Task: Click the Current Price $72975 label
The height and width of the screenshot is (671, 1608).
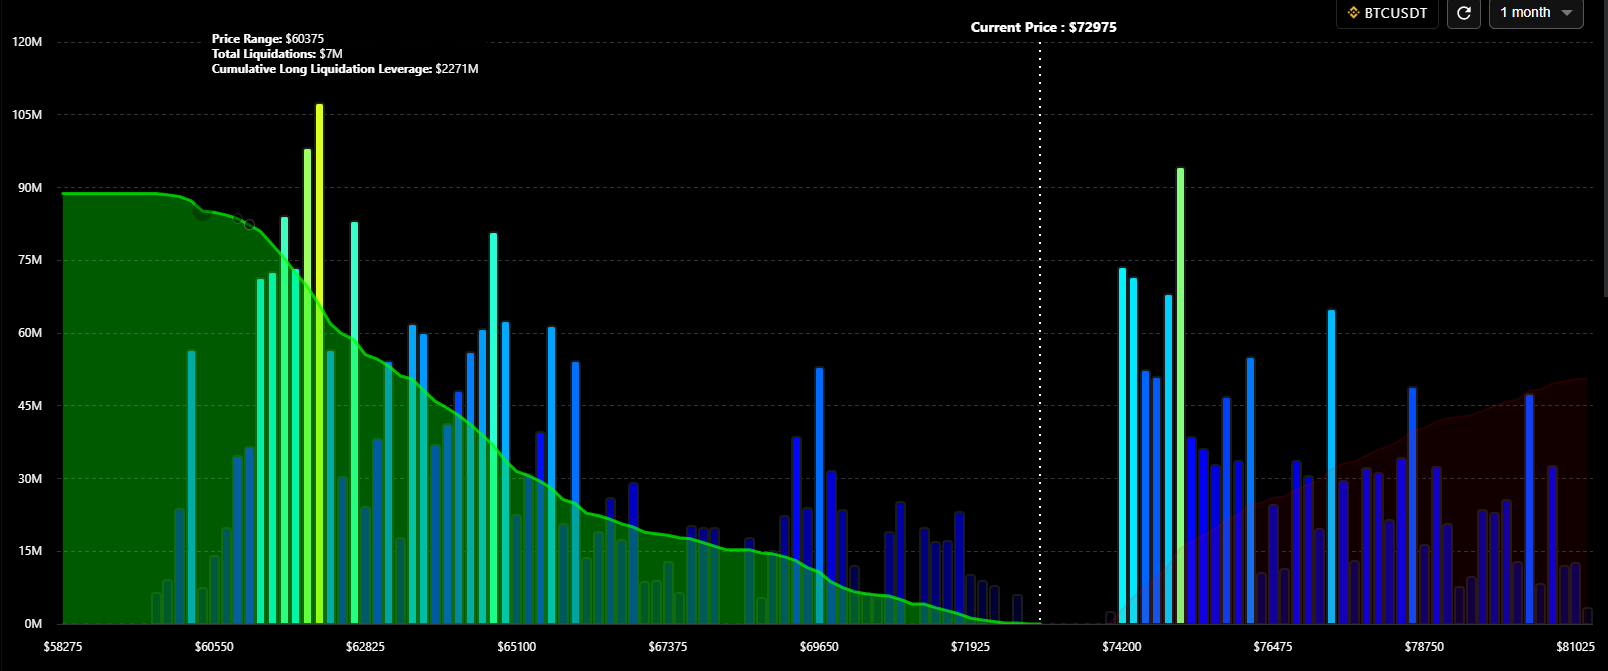Action: (x=1043, y=27)
